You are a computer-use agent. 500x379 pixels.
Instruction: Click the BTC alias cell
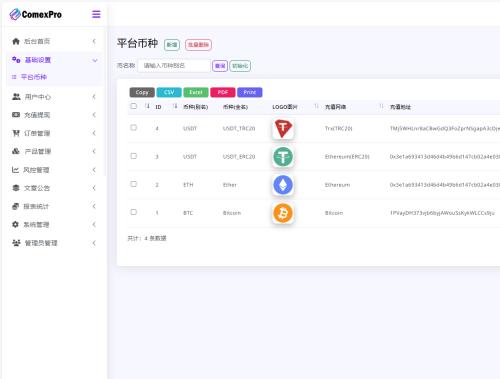[188, 213]
